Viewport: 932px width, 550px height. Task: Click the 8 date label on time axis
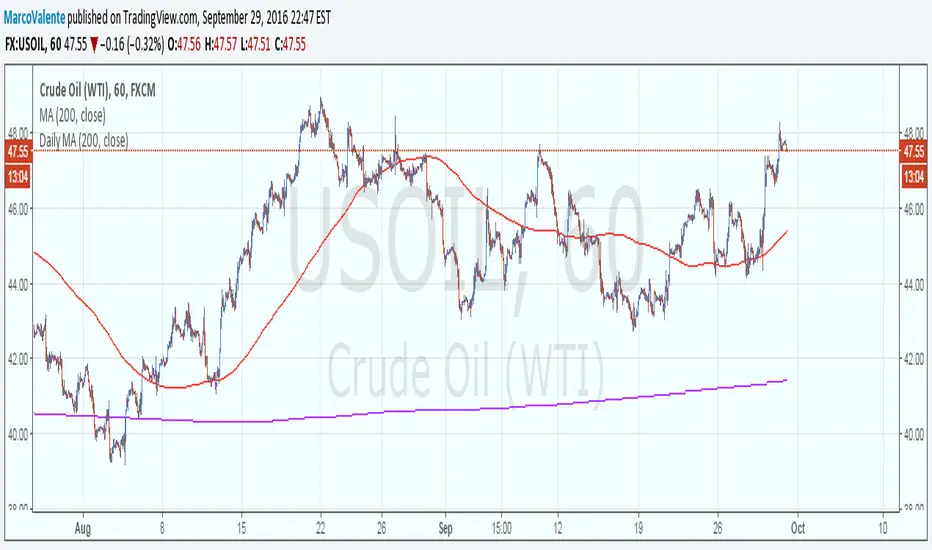[162, 527]
